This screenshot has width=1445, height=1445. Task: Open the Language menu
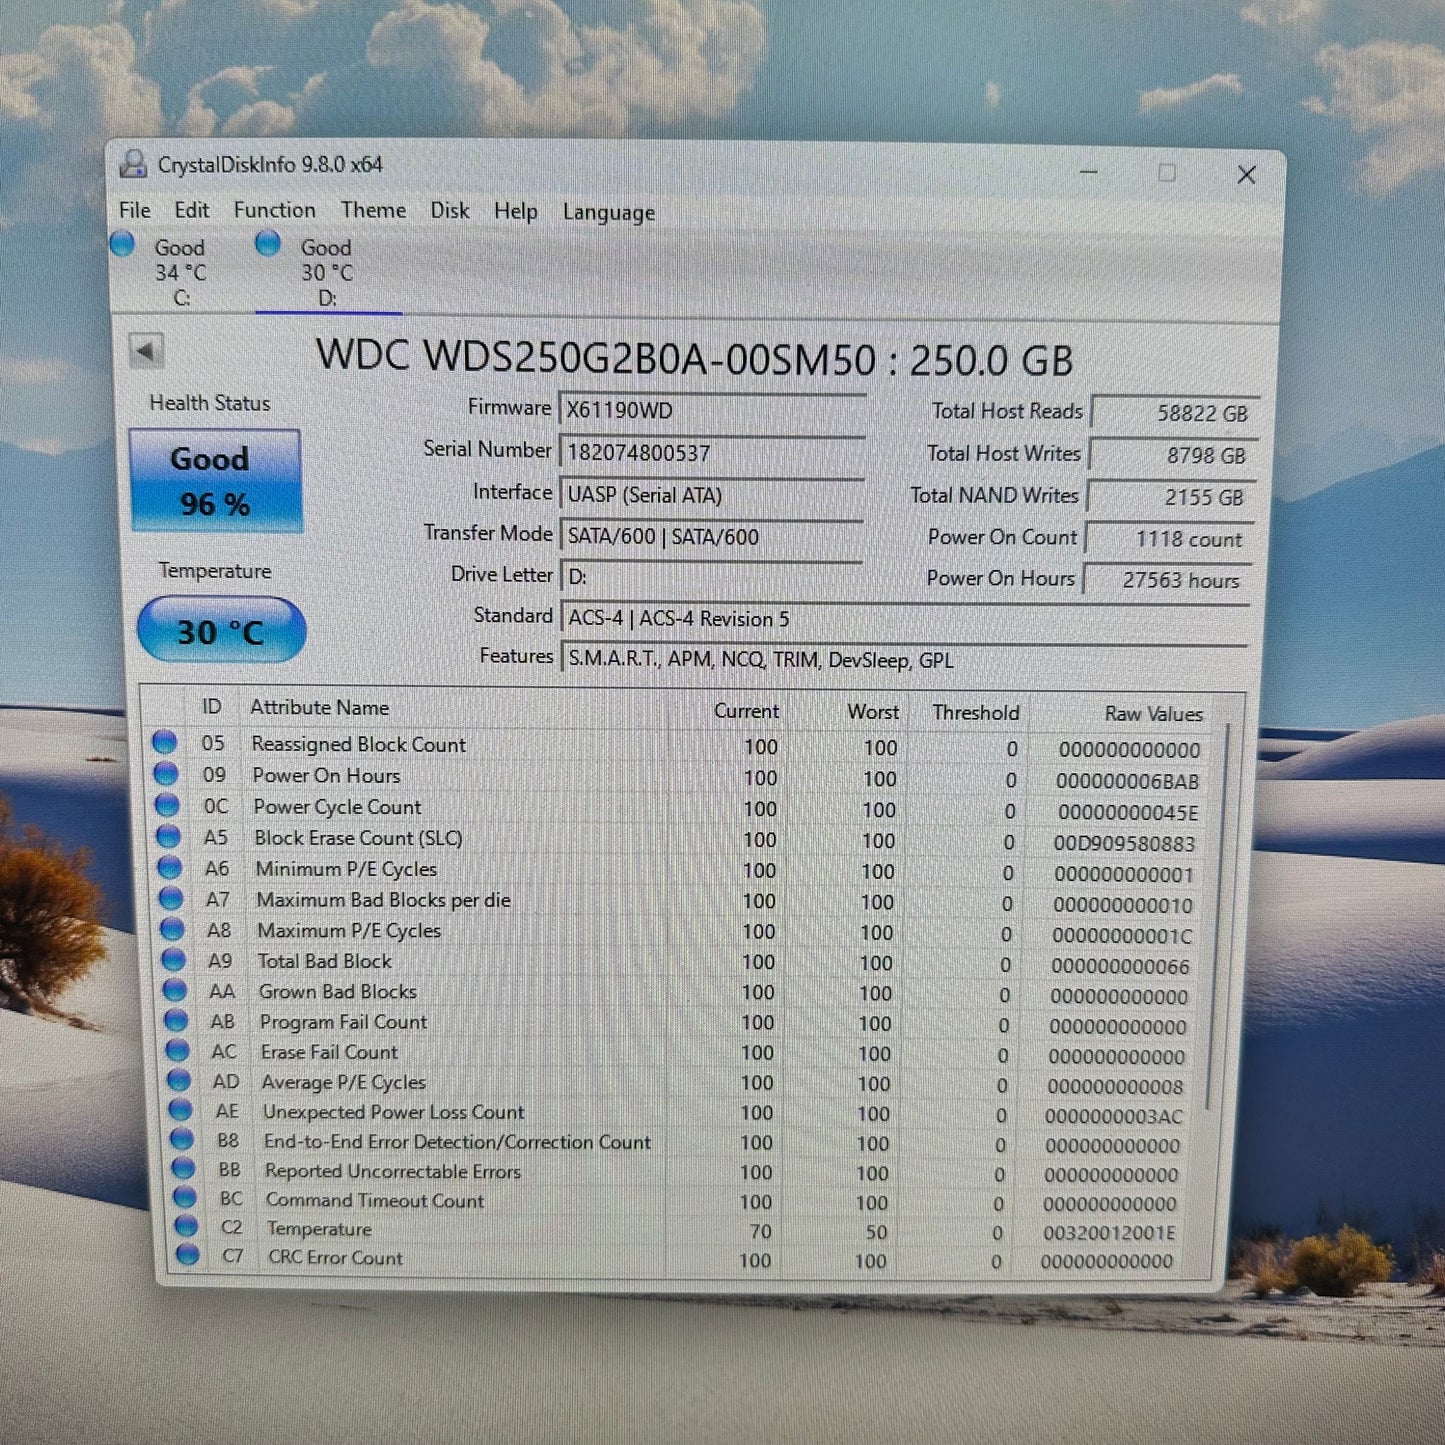(x=609, y=213)
